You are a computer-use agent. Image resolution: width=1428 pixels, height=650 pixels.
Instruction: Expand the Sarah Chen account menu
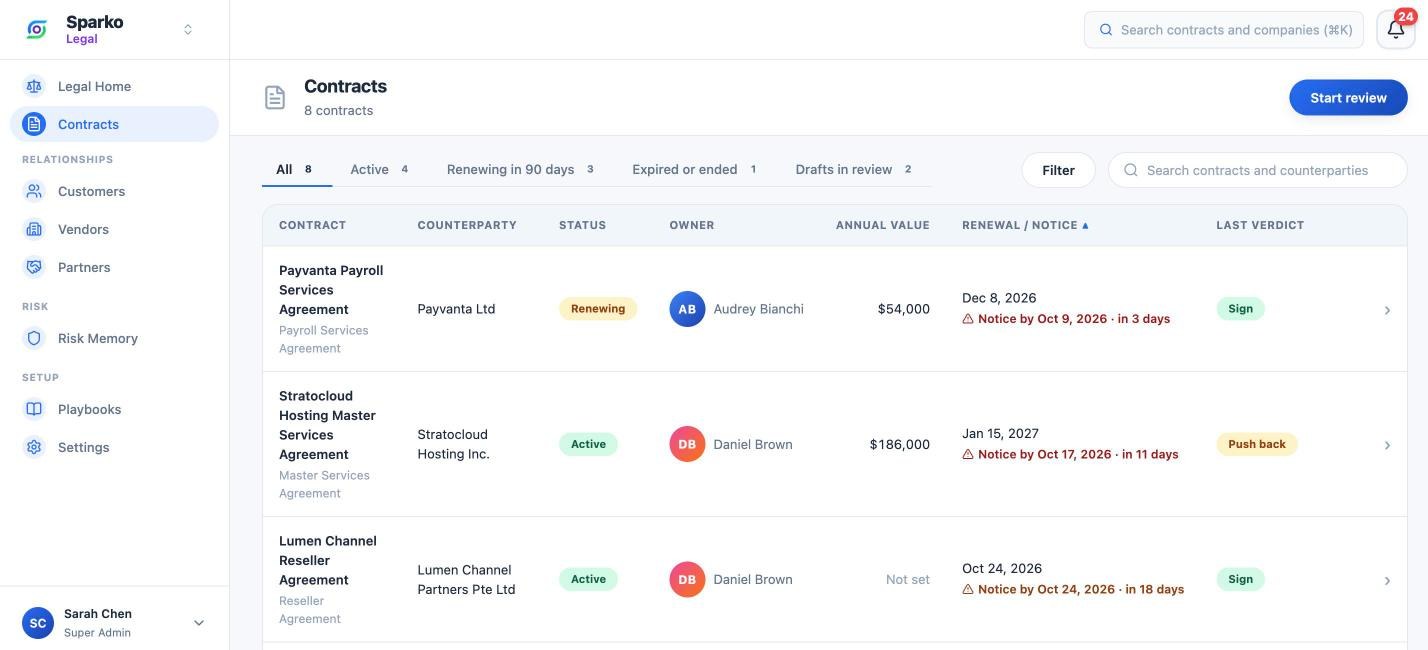[199, 623]
